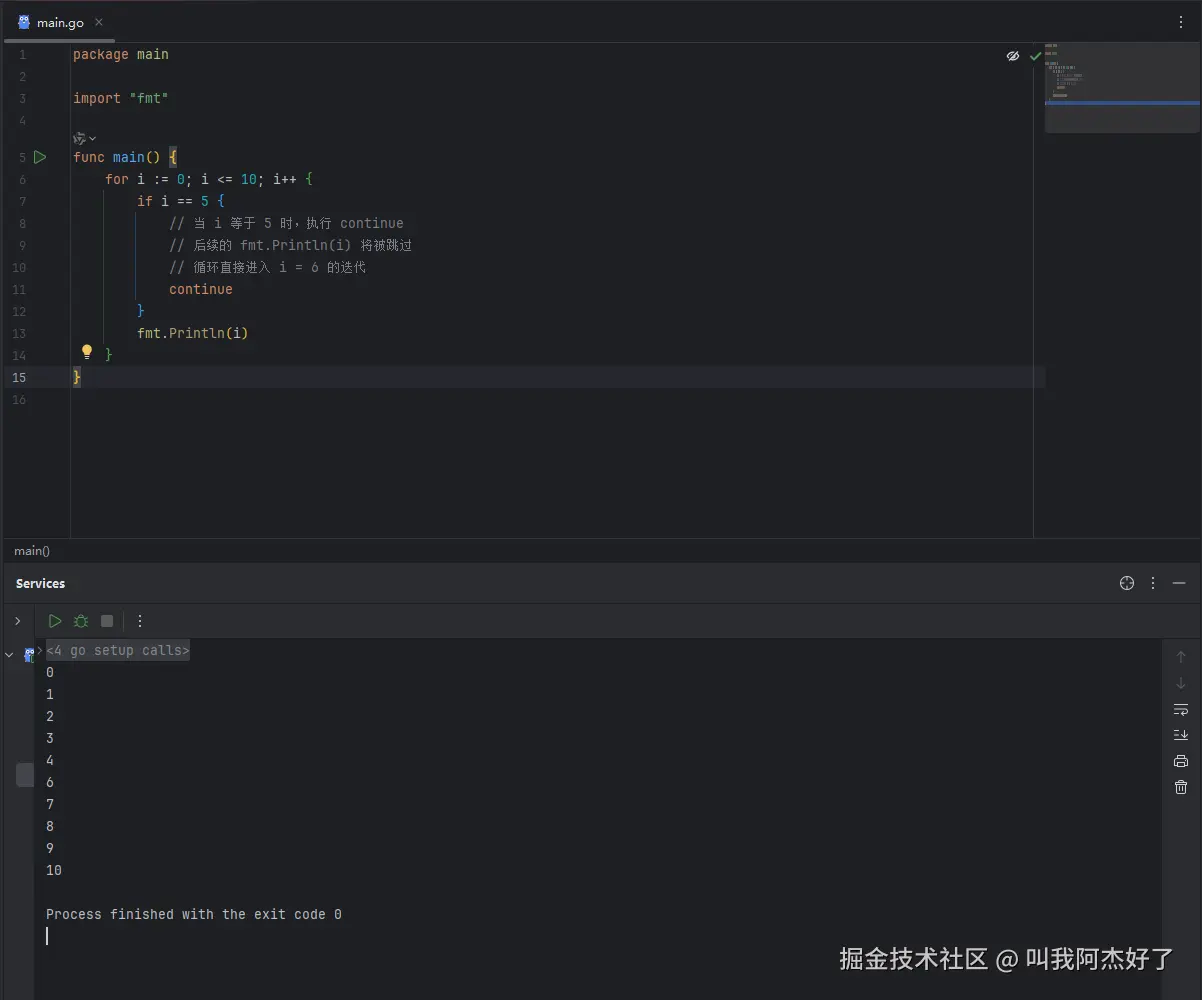Start debugging with the bug icon
Image resolution: width=1202 pixels, height=1000 pixels.
point(81,621)
